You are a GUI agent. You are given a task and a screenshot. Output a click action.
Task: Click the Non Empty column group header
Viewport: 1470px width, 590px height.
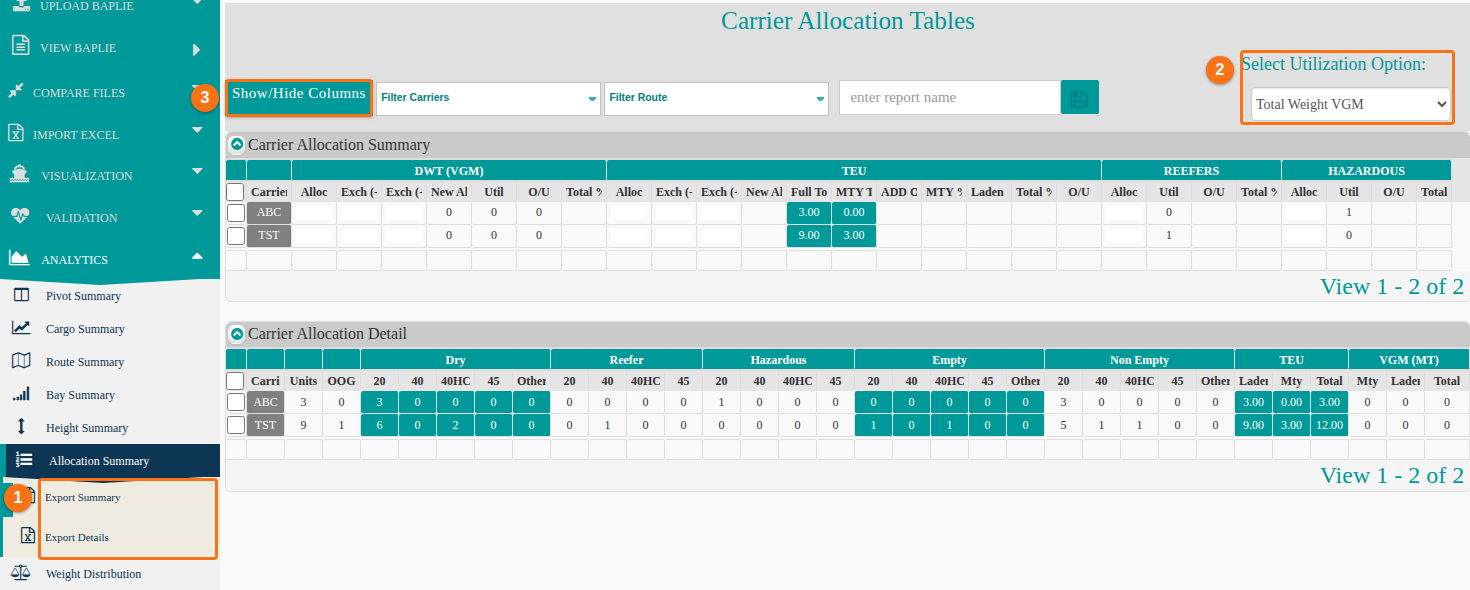[1139, 360]
